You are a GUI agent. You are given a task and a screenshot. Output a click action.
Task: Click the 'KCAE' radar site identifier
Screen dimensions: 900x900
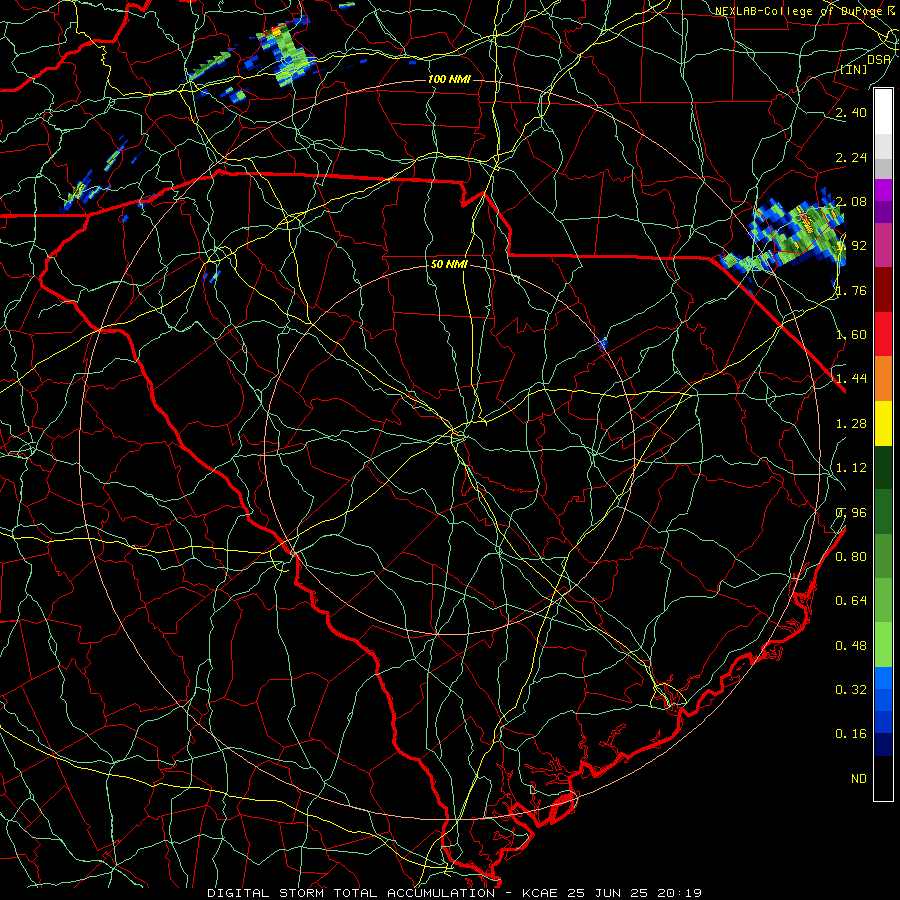click(x=540, y=893)
